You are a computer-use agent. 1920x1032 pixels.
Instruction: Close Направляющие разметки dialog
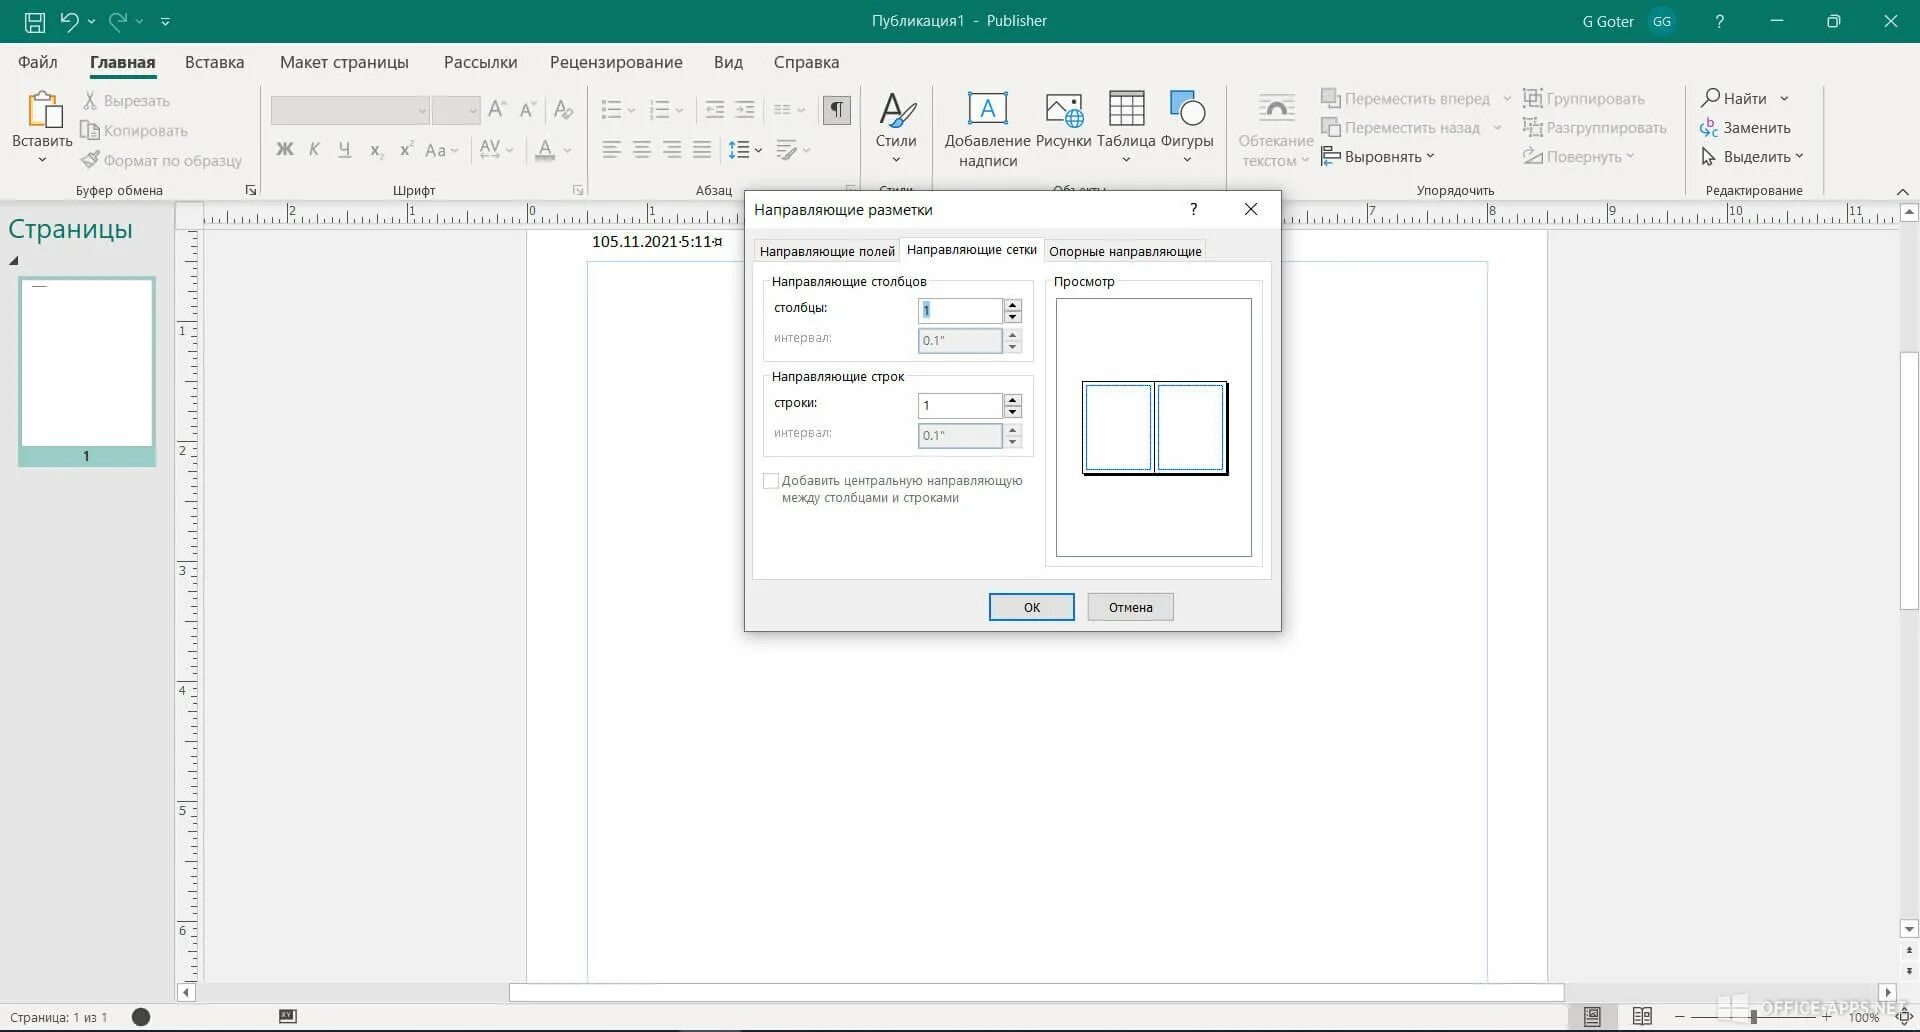point(1250,209)
